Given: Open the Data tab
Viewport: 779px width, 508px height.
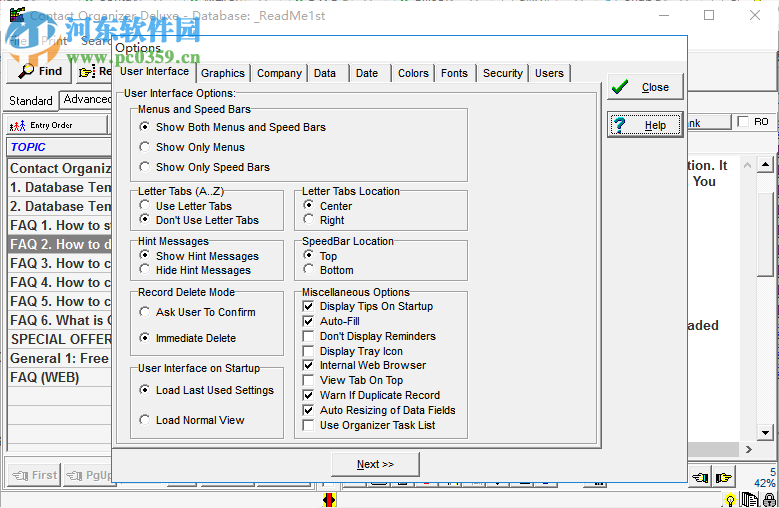Looking at the screenshot, I should [325, 73].
